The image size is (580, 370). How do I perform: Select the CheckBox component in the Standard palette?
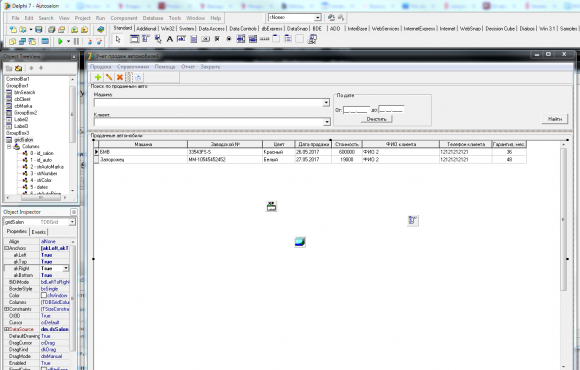pyautogui.click(x=217, y=39)
